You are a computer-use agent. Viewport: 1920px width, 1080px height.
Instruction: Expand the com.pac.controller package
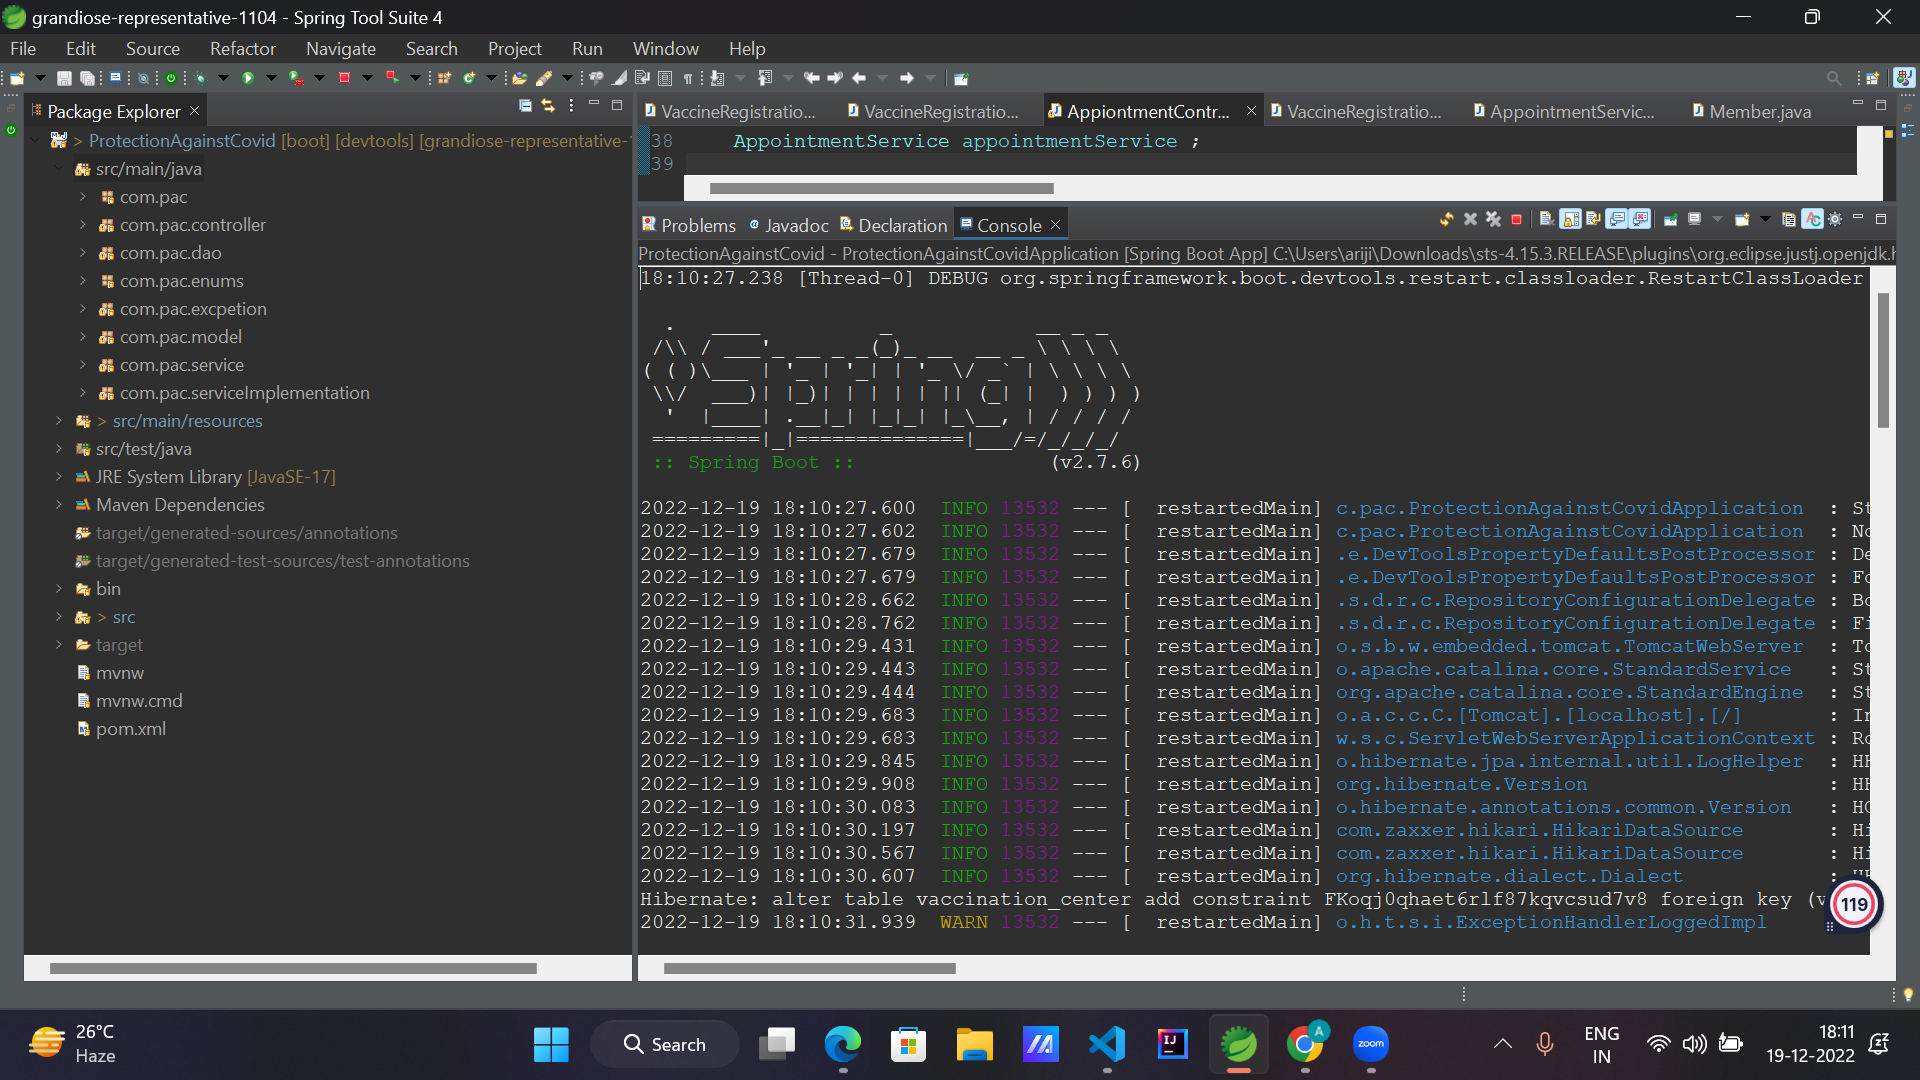click(83, 225)
